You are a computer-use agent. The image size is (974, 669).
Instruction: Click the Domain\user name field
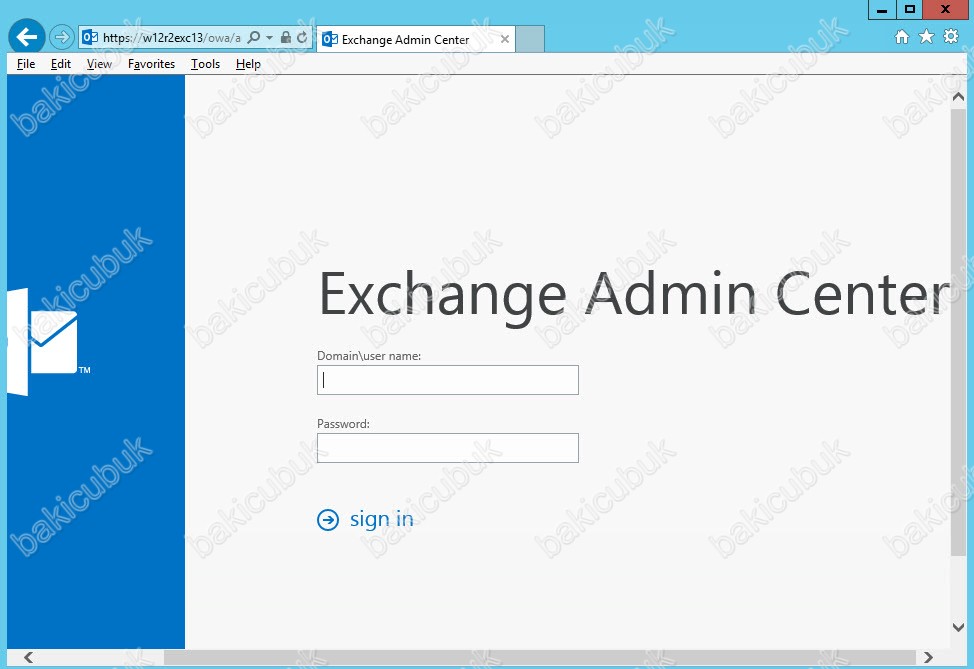tap(448, 380)
